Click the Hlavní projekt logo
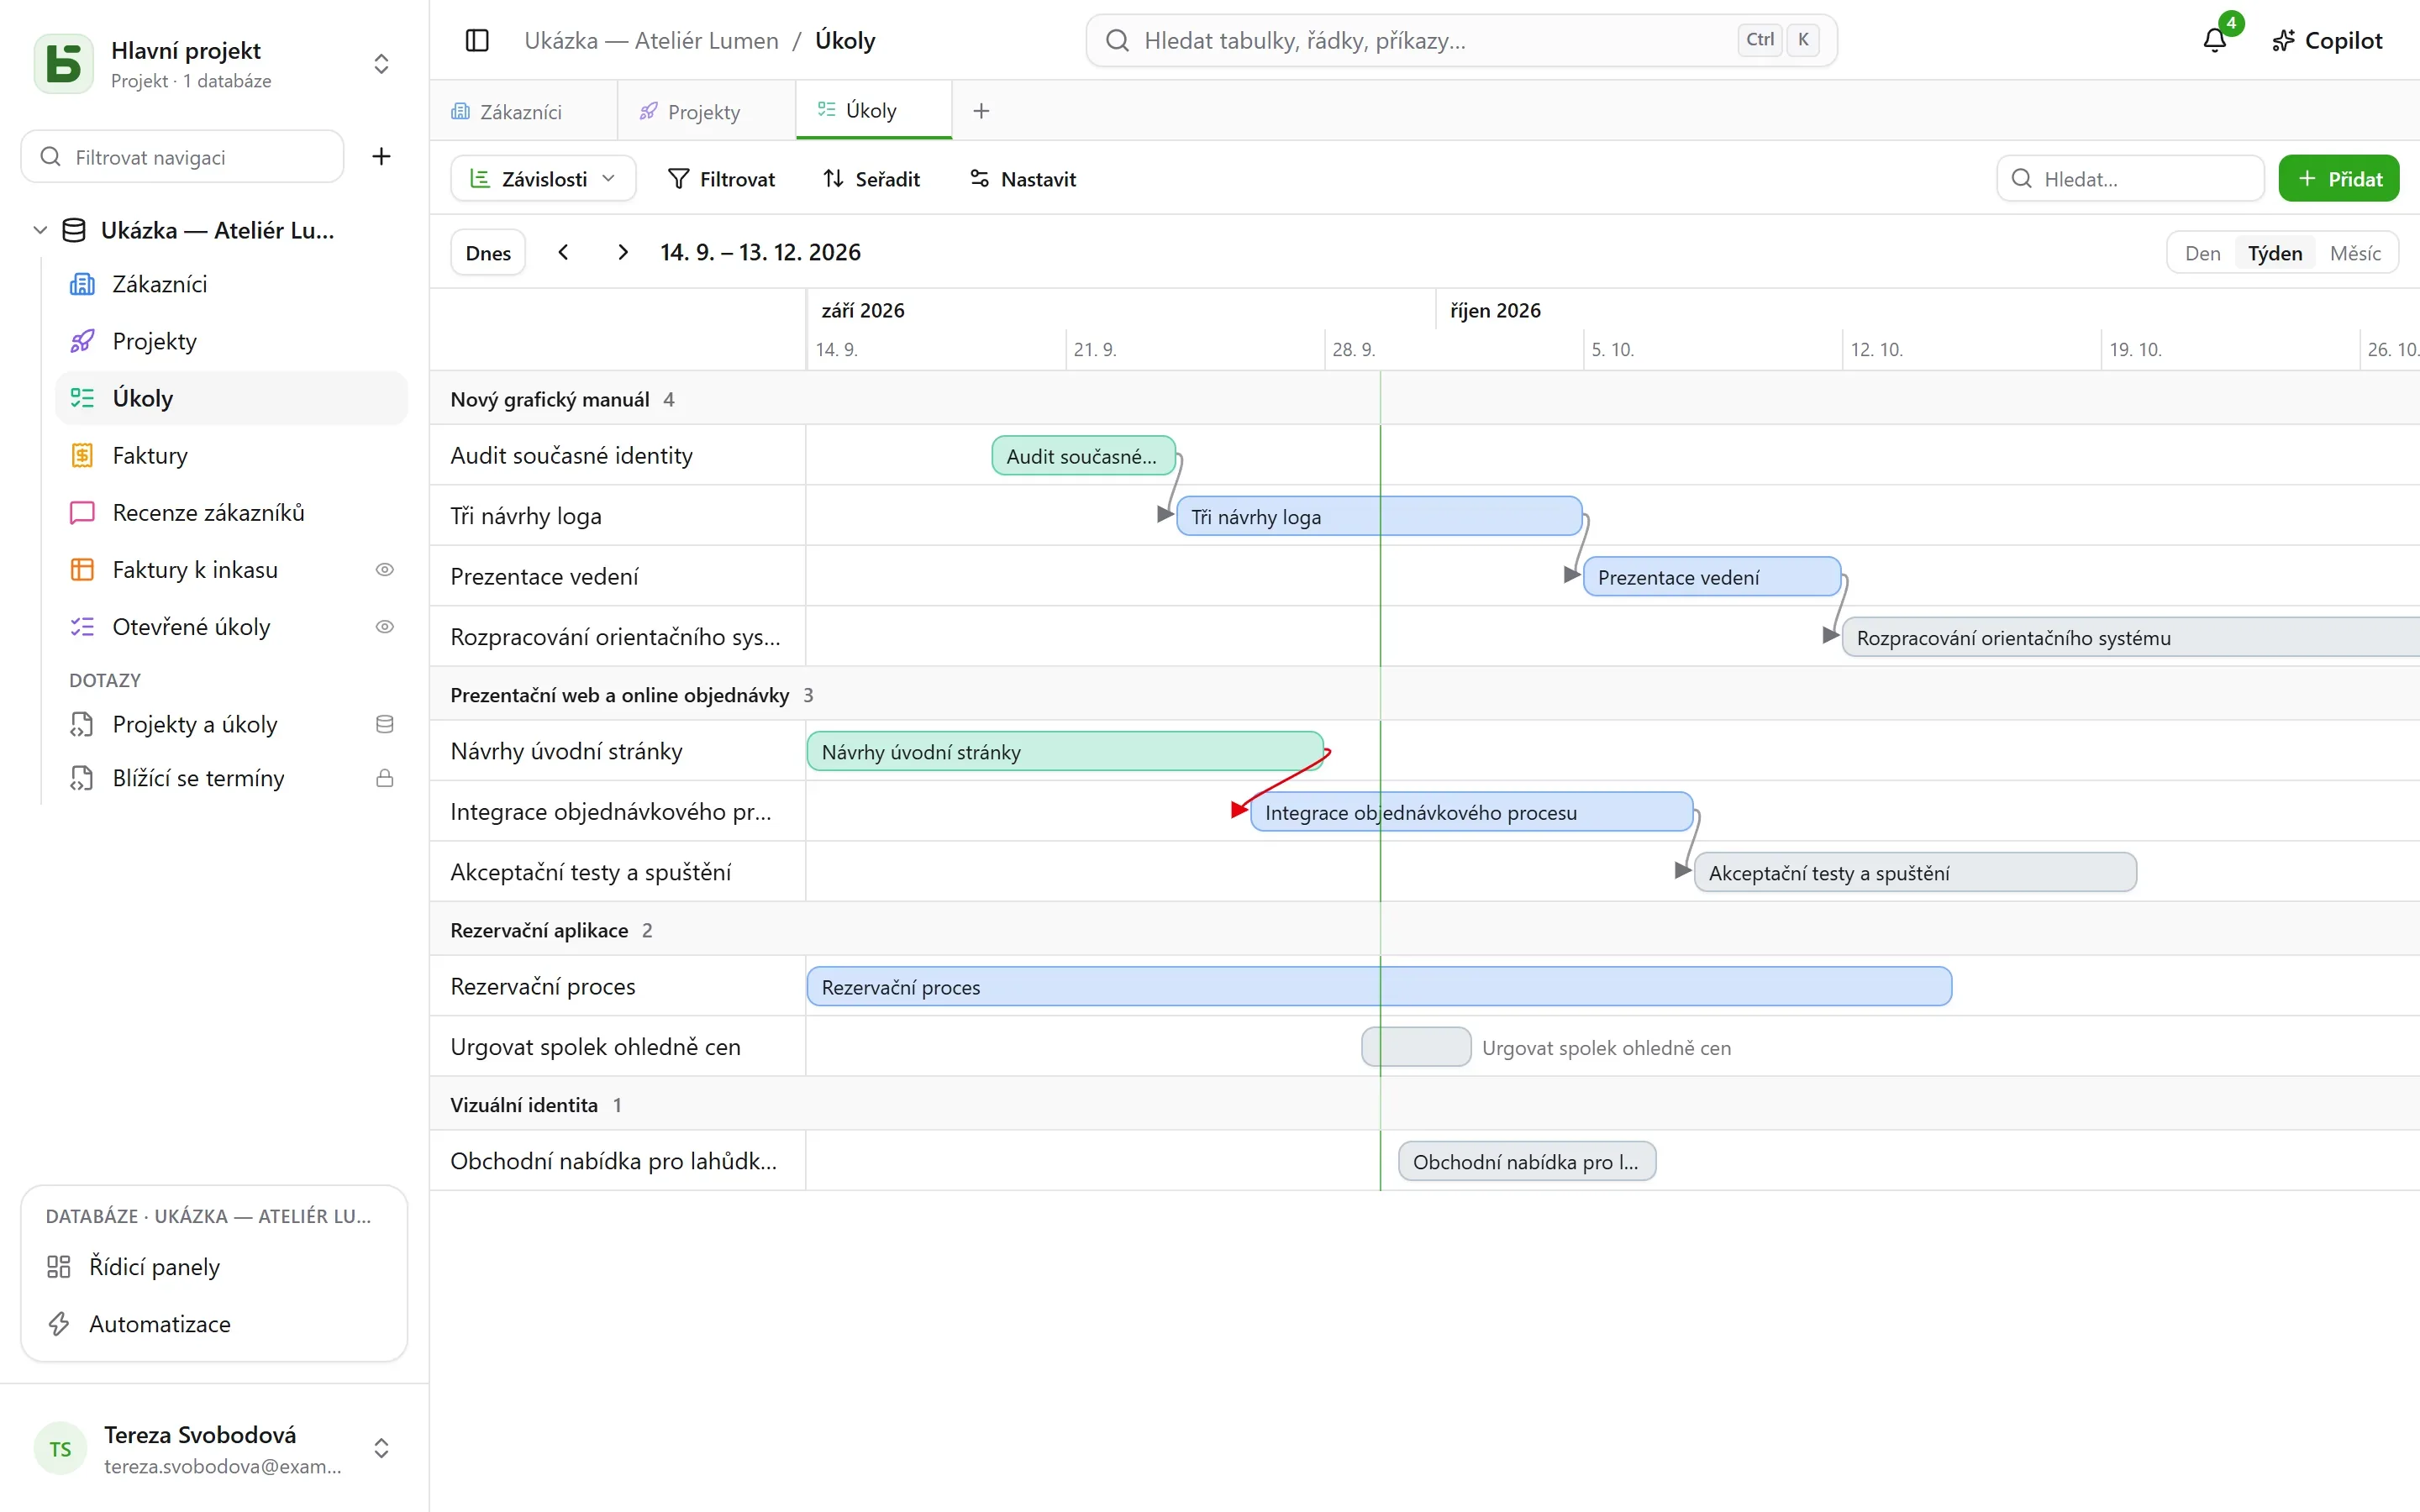 (64, 64)
